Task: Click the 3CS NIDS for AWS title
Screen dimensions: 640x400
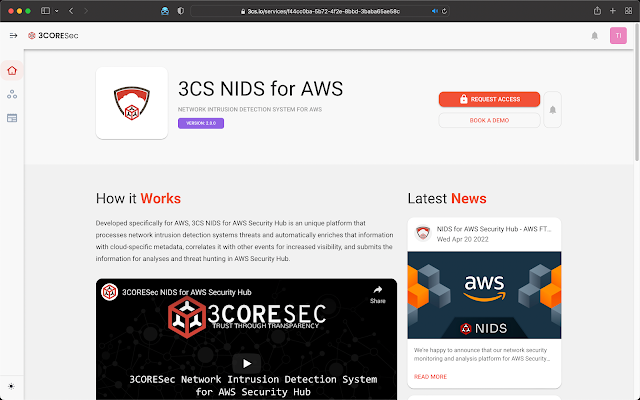Action: (260, 89)
